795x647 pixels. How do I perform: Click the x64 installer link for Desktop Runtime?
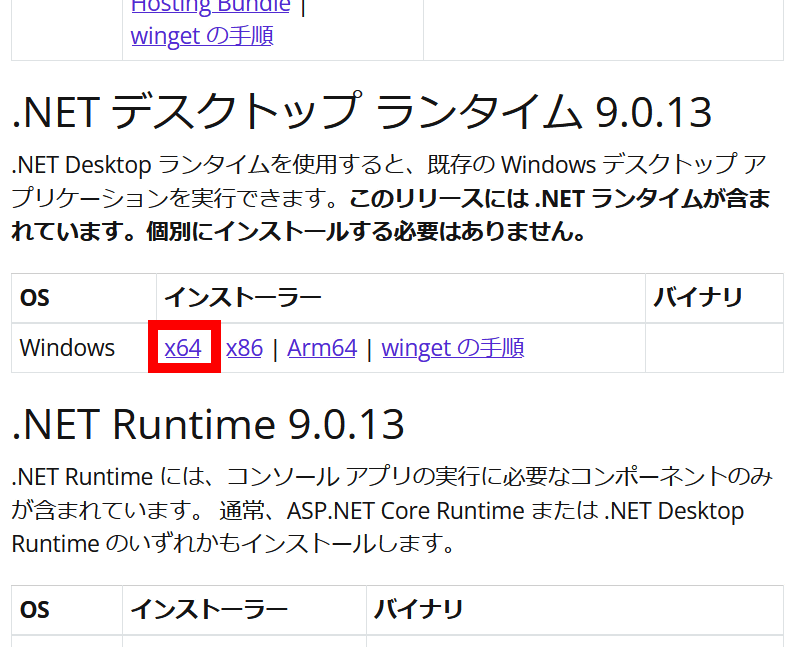point(183,348)
